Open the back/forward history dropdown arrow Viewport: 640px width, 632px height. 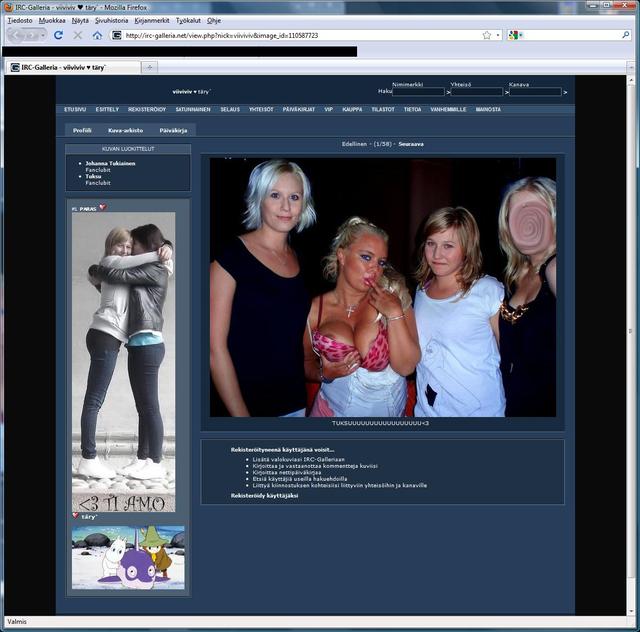point(43,36)
